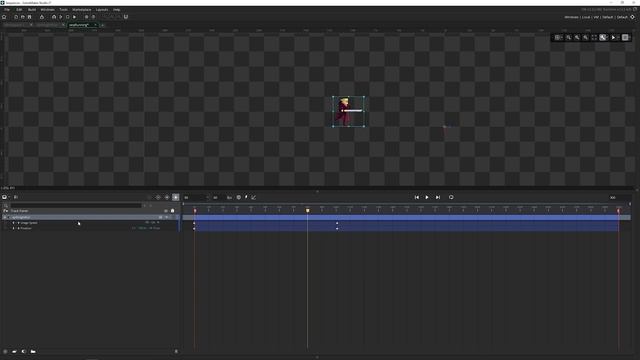
Task: Click the Windows target link
Action: click(x=571, y=17)
